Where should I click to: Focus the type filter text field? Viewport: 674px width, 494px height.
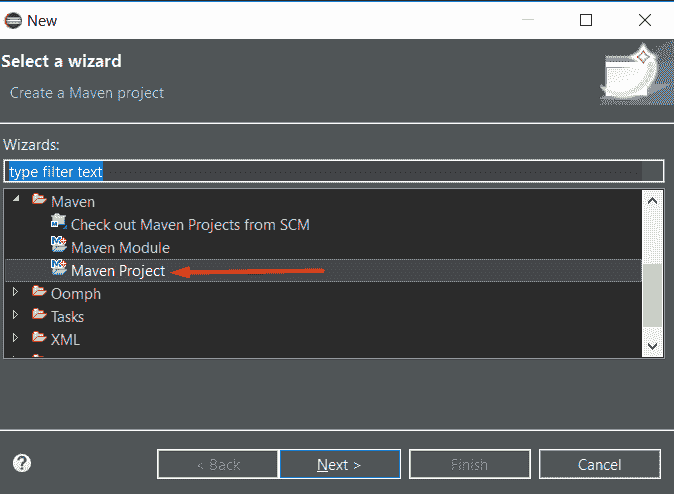(334, 172)
